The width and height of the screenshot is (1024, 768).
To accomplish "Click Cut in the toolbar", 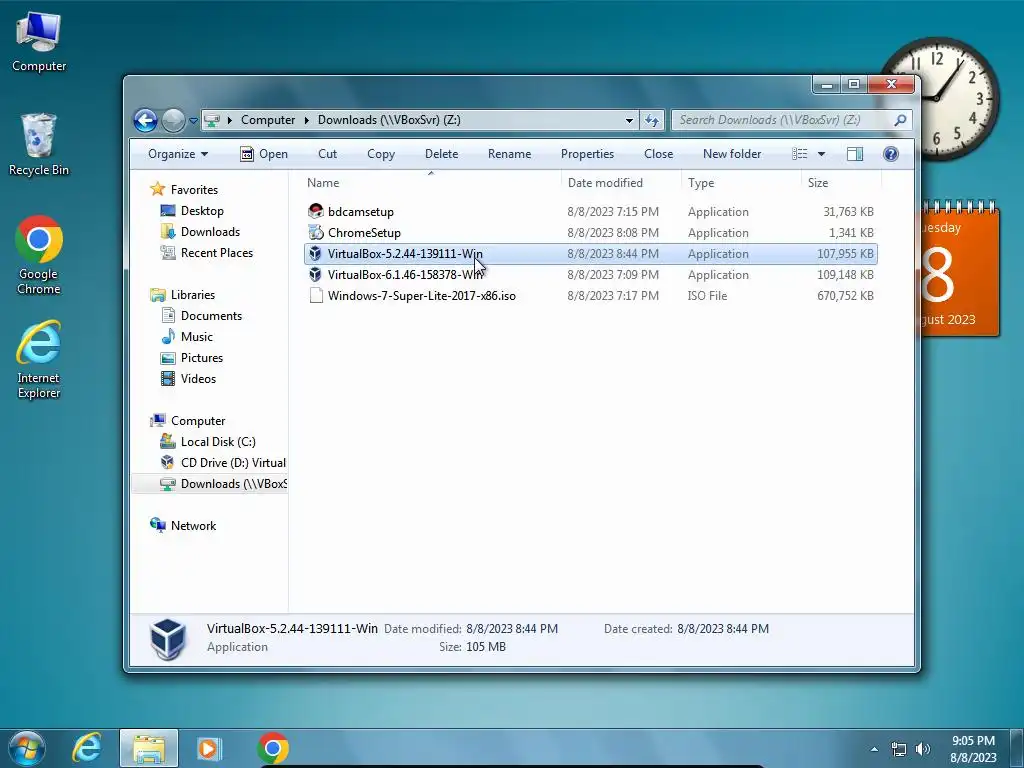I will [x=327, y=154].
